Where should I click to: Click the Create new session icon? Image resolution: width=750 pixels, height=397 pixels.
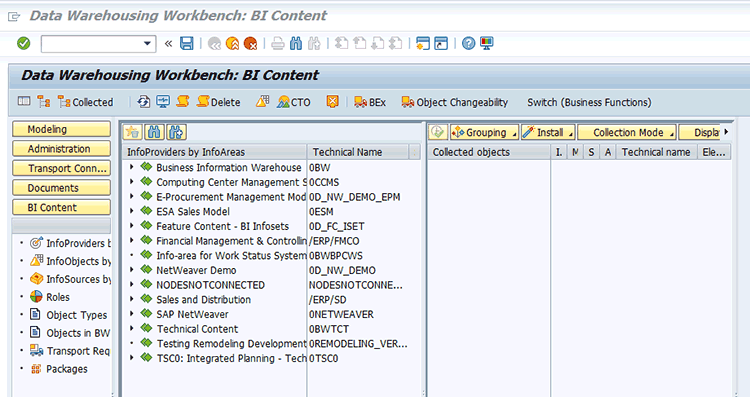pyautogui.click(x=423, y=44)
